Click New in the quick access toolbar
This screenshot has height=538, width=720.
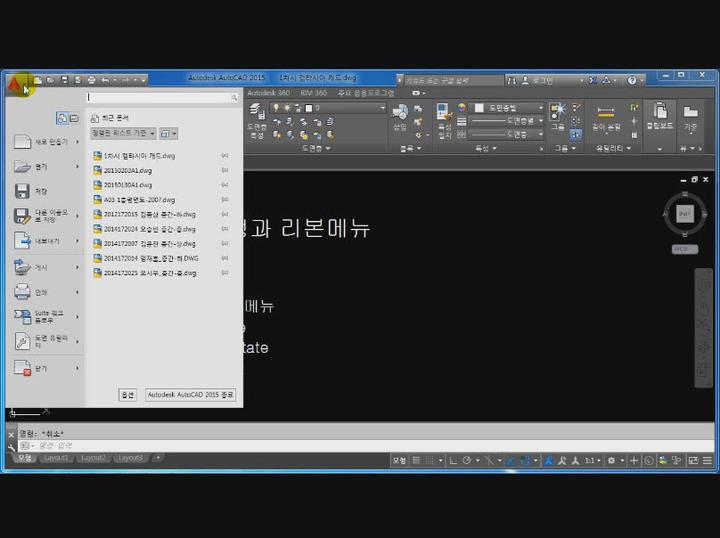38,80
